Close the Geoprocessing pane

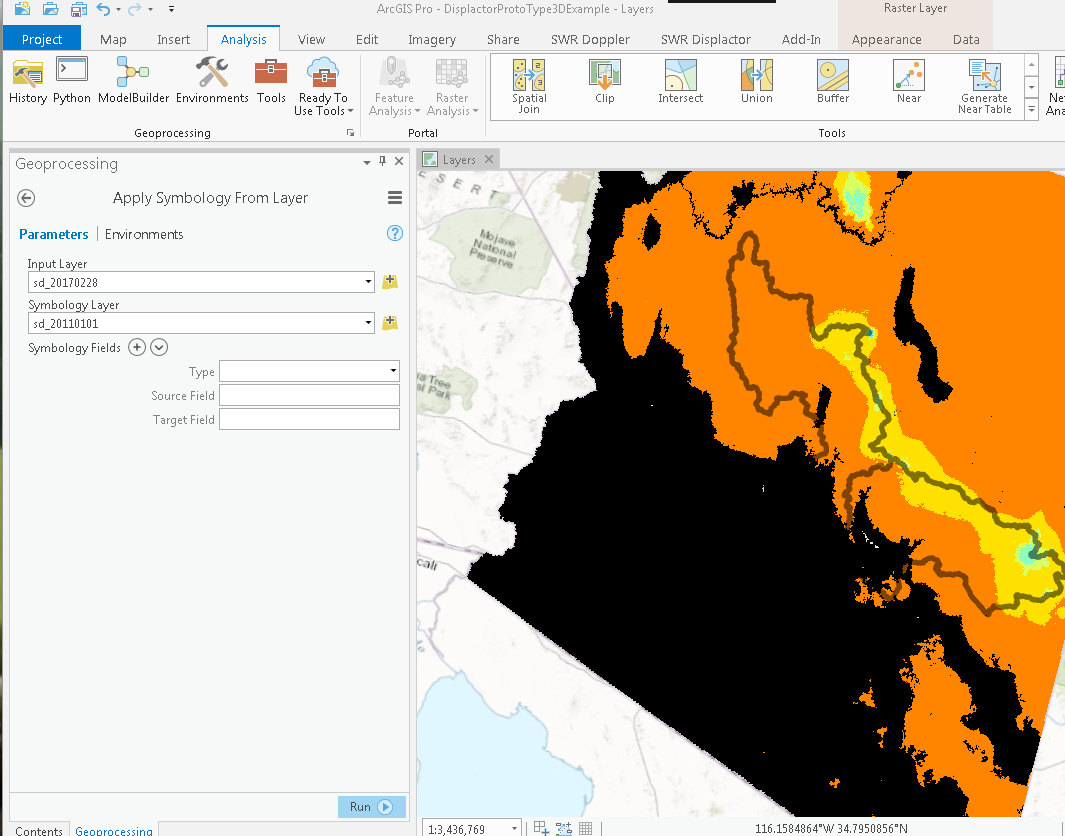(x=399, y=161)
